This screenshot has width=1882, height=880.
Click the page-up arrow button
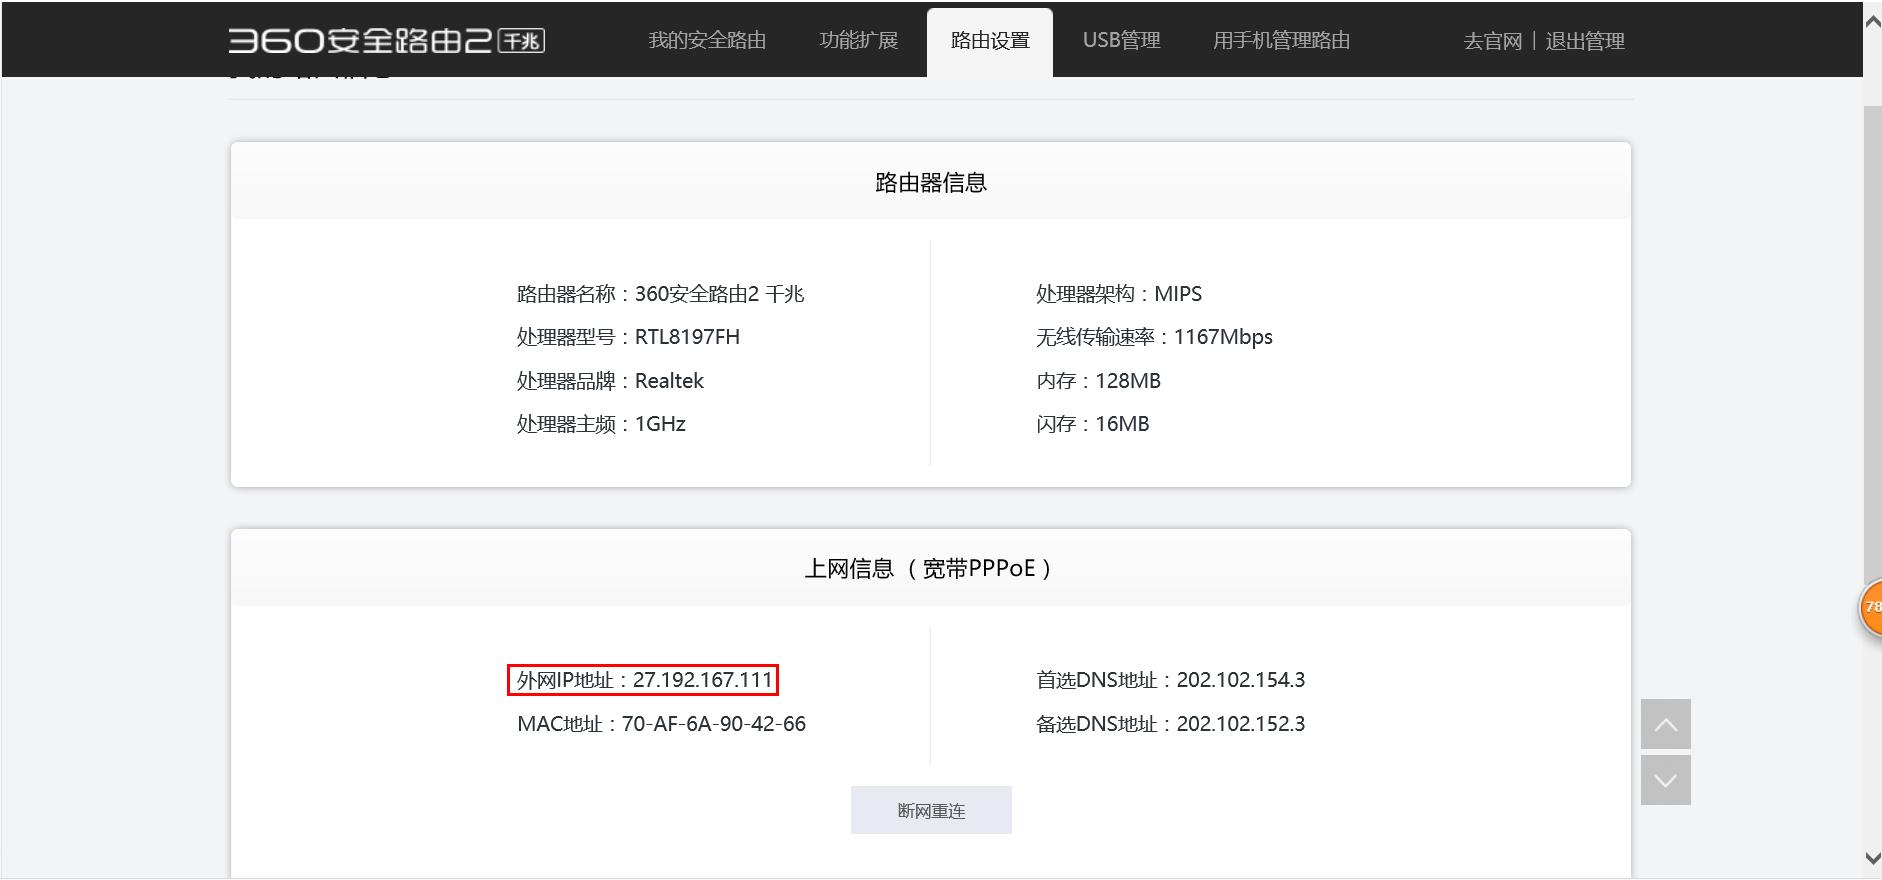click(x=1665, y=724)
